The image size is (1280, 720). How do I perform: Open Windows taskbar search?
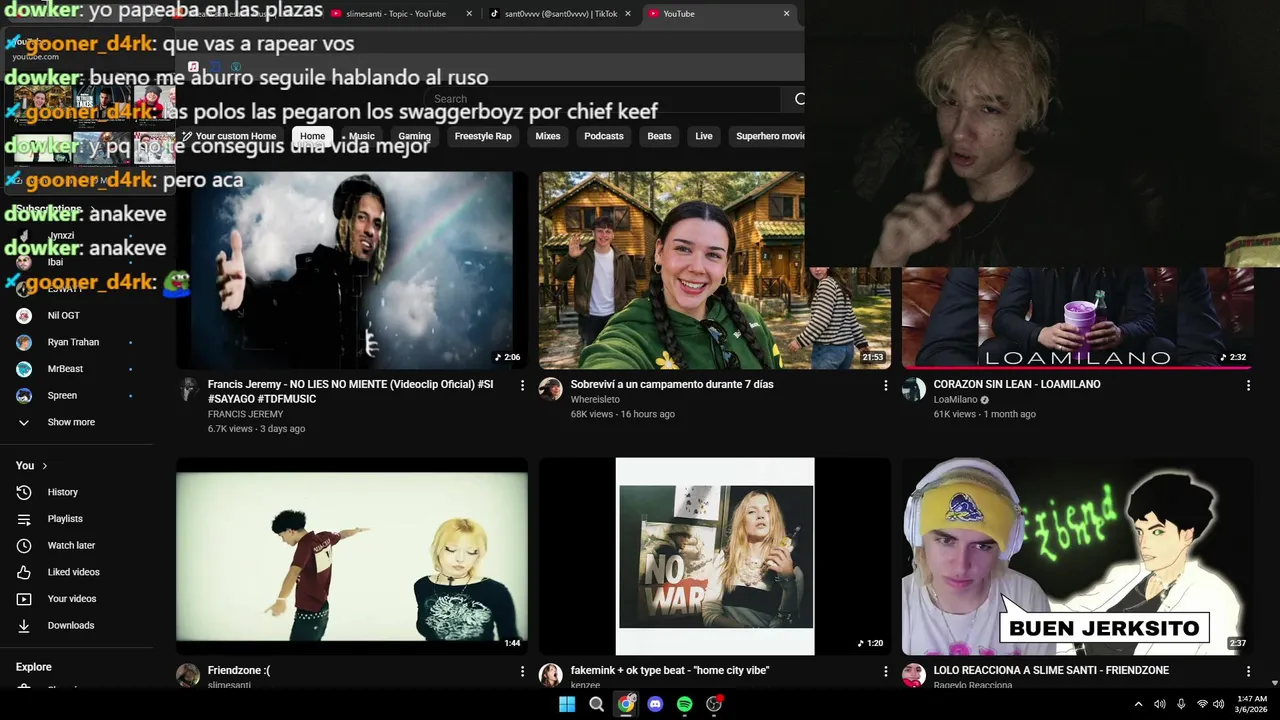(596, 704)
